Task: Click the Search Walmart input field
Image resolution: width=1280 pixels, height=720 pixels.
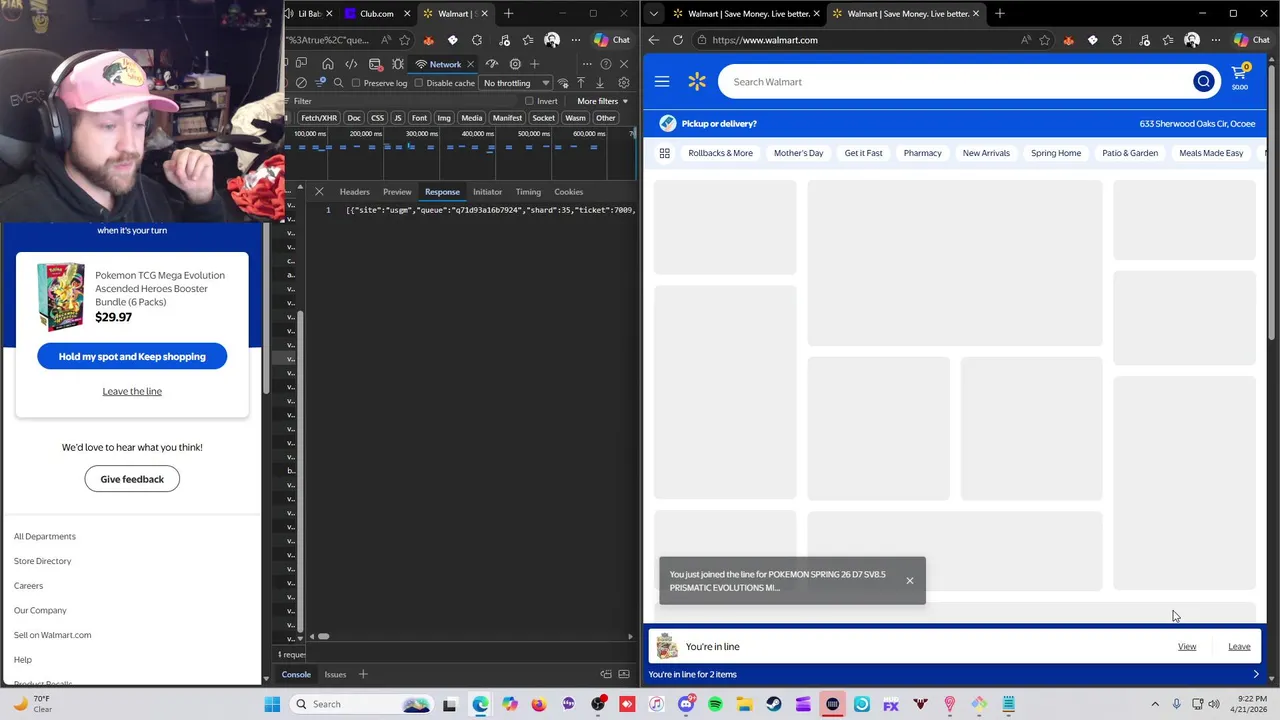Action: pos(955,82)
